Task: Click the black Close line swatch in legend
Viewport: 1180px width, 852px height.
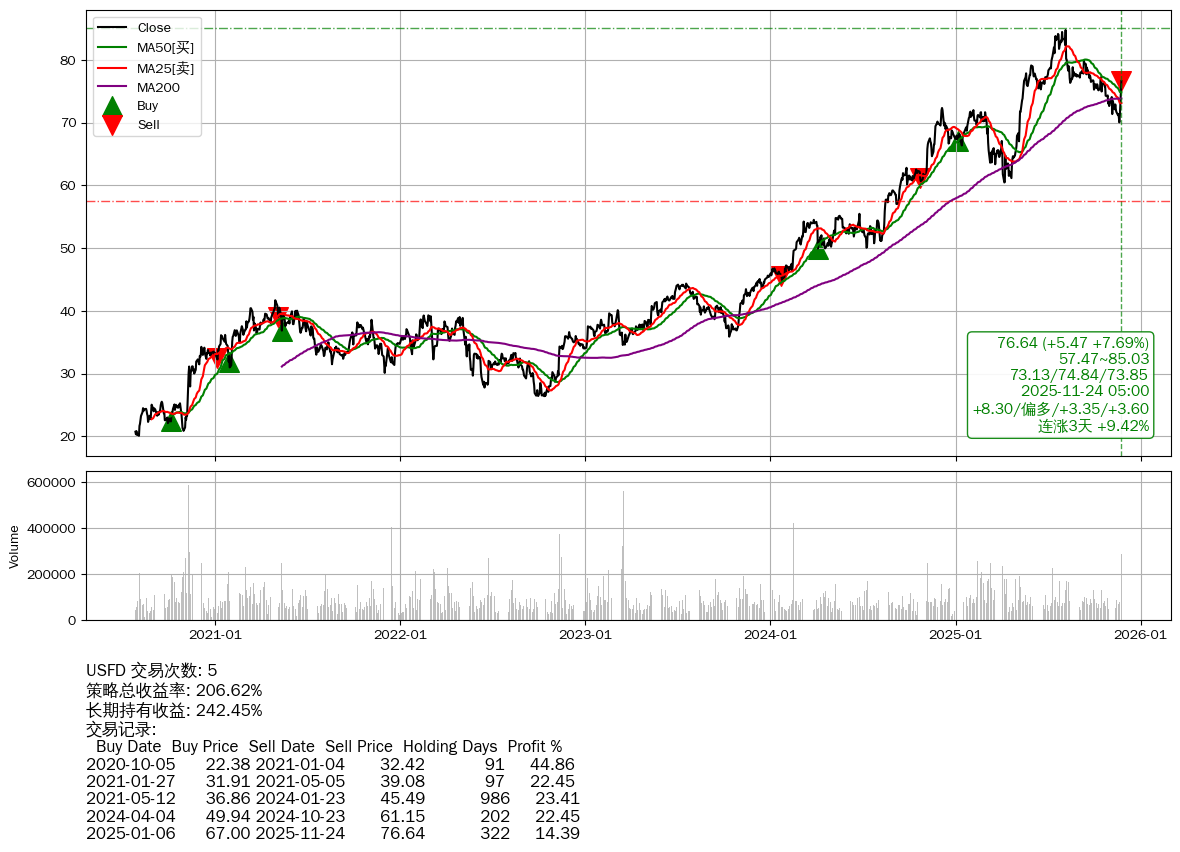Action: pyautogui.click(x=113, y=28)
